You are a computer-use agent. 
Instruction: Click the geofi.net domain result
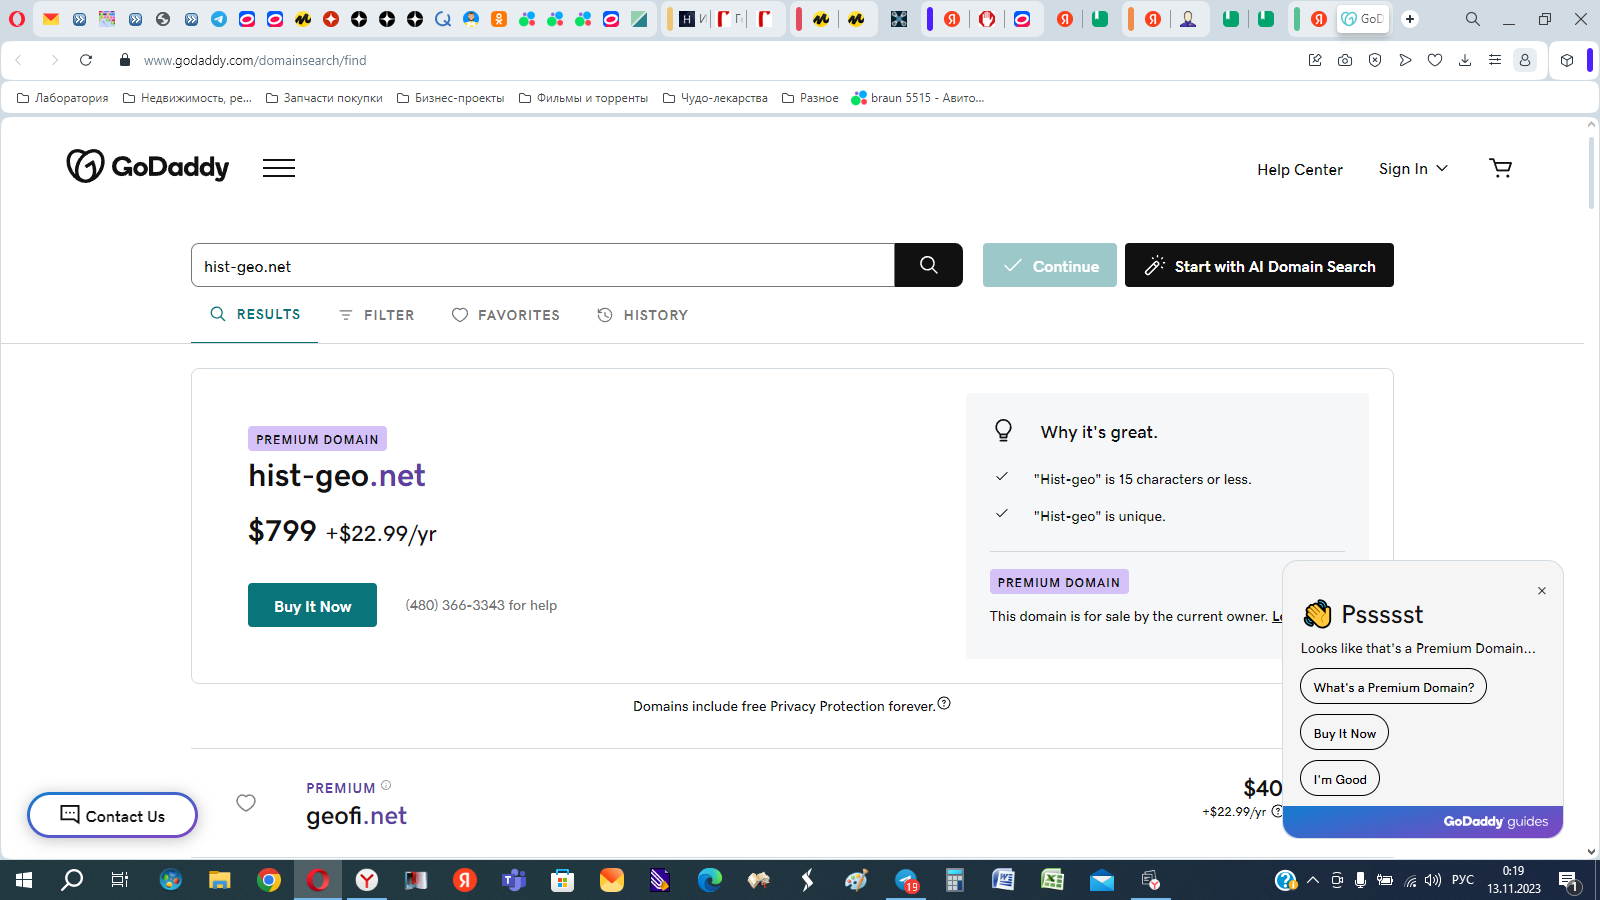point(356,816)
